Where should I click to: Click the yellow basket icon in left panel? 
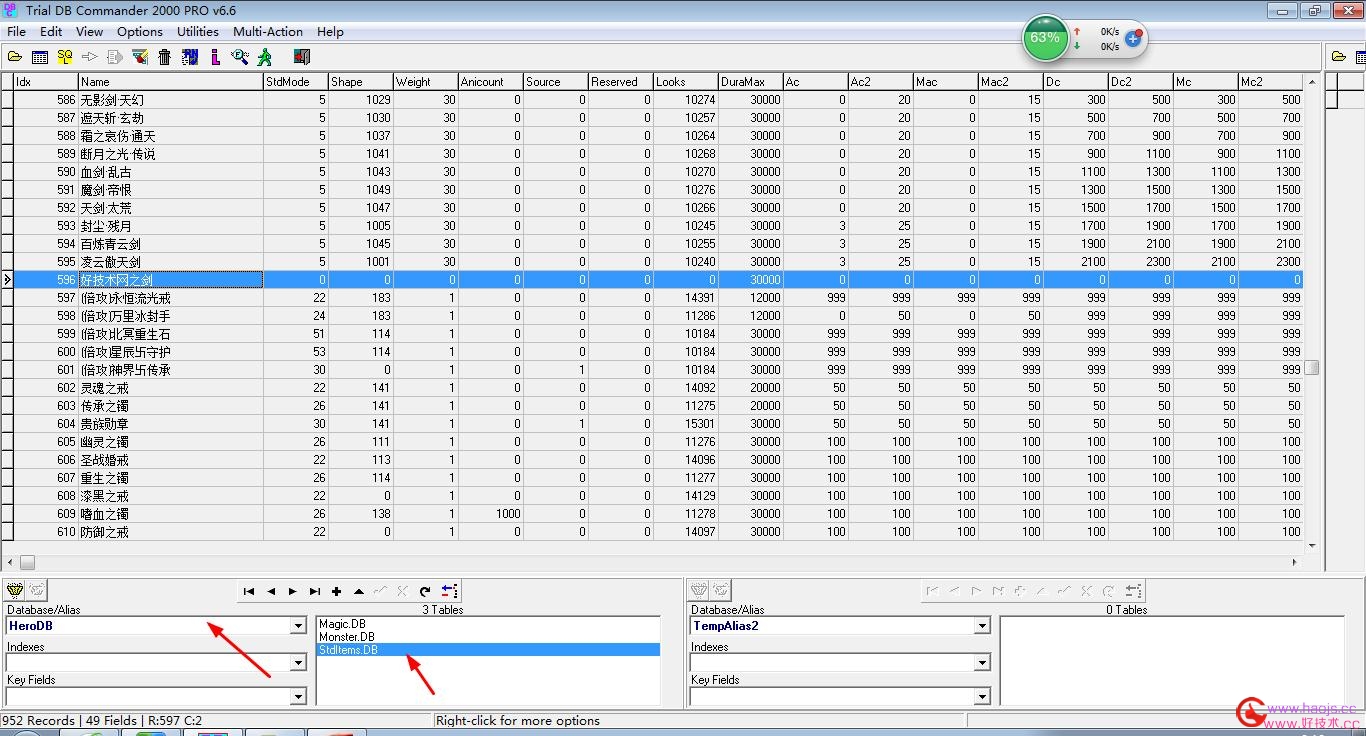coord(15,590)
